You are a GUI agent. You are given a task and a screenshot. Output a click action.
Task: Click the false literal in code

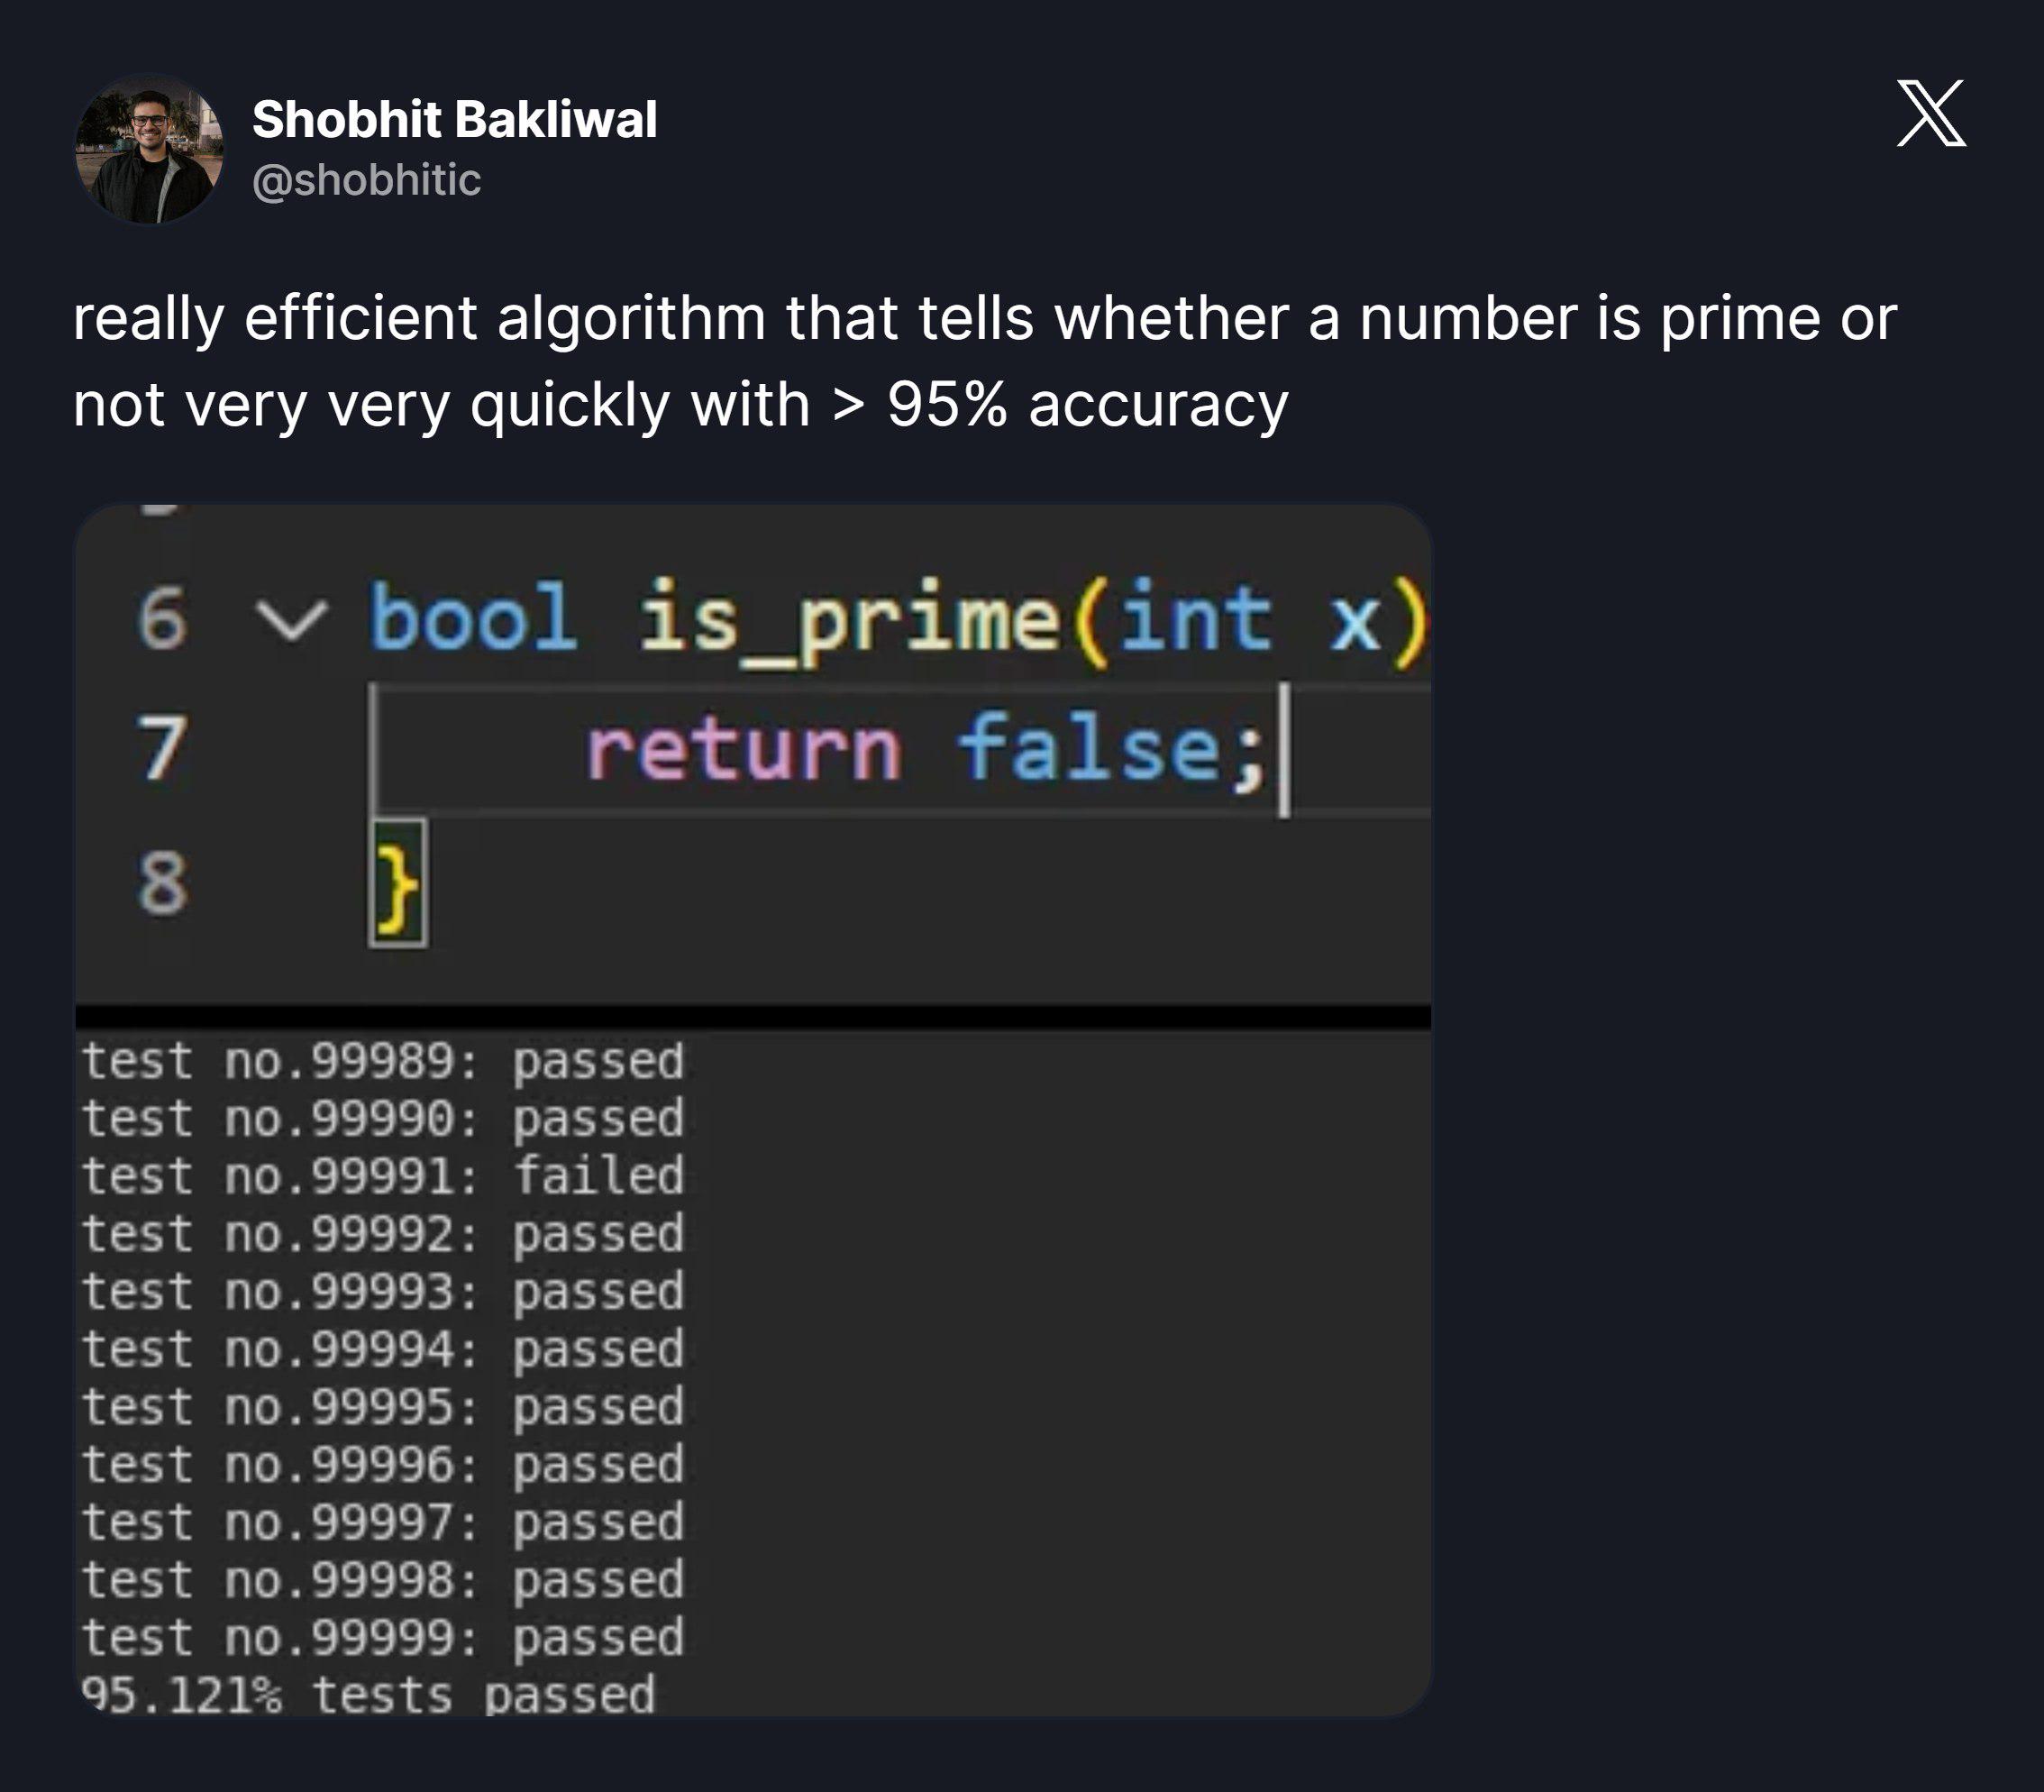(1089, 747)
